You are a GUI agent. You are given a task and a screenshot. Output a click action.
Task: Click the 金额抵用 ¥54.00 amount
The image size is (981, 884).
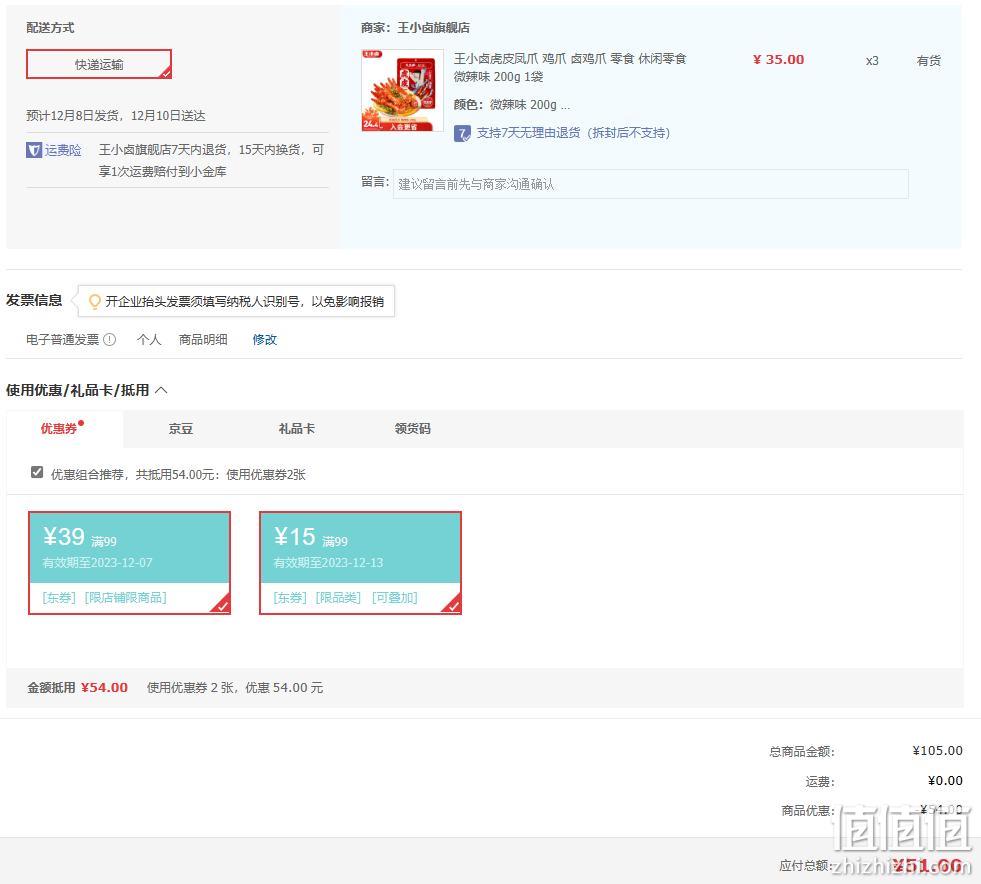pyautogui.click(x=104, y=688)
